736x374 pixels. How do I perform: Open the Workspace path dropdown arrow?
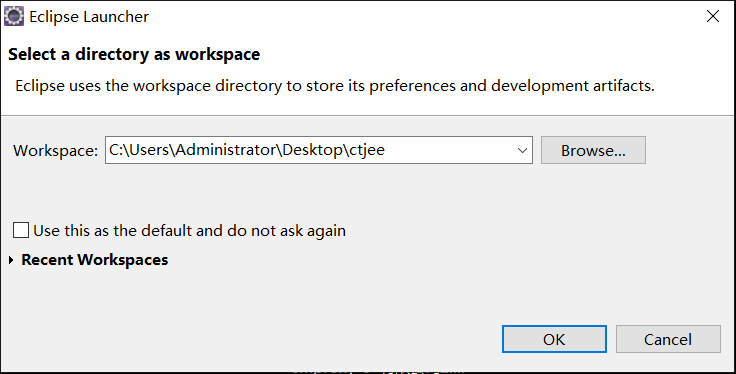522,151
